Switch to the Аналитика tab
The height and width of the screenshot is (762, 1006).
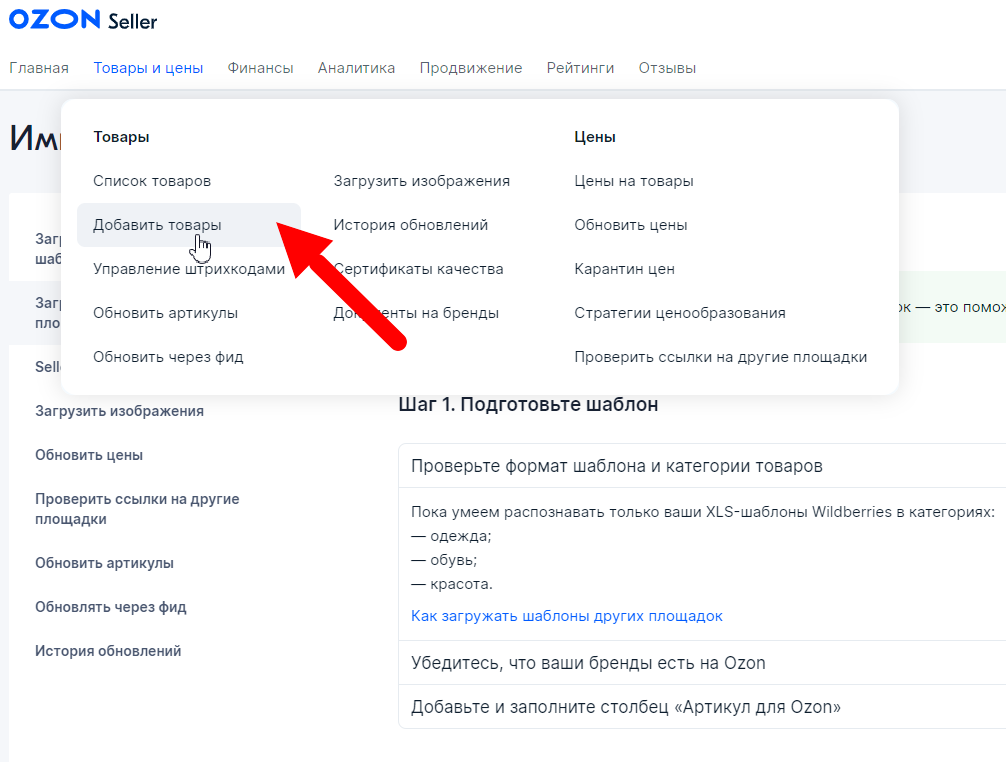click(357, 68)
